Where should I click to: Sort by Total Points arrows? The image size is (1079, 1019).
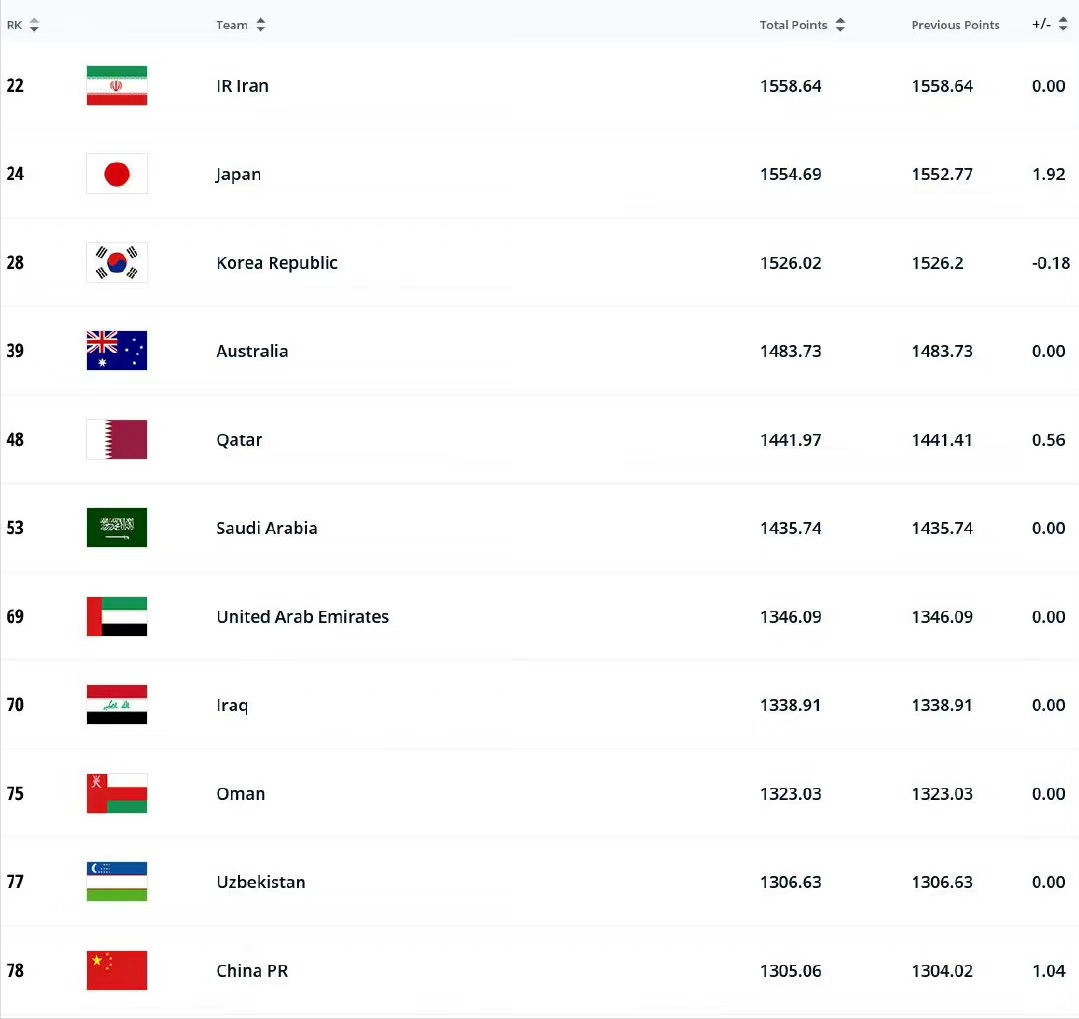[840, 25]
